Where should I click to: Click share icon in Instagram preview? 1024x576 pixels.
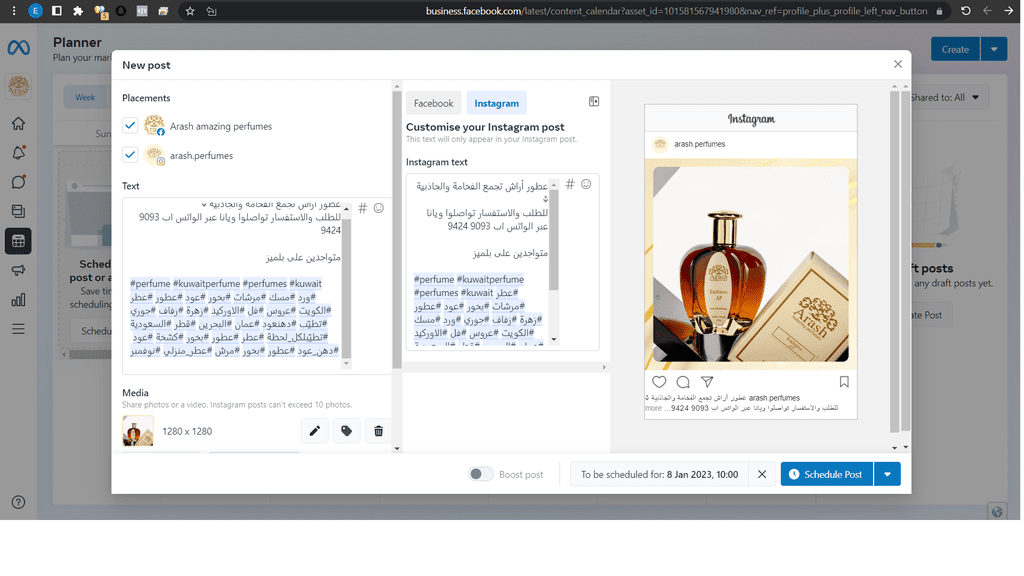pos(707,382)
